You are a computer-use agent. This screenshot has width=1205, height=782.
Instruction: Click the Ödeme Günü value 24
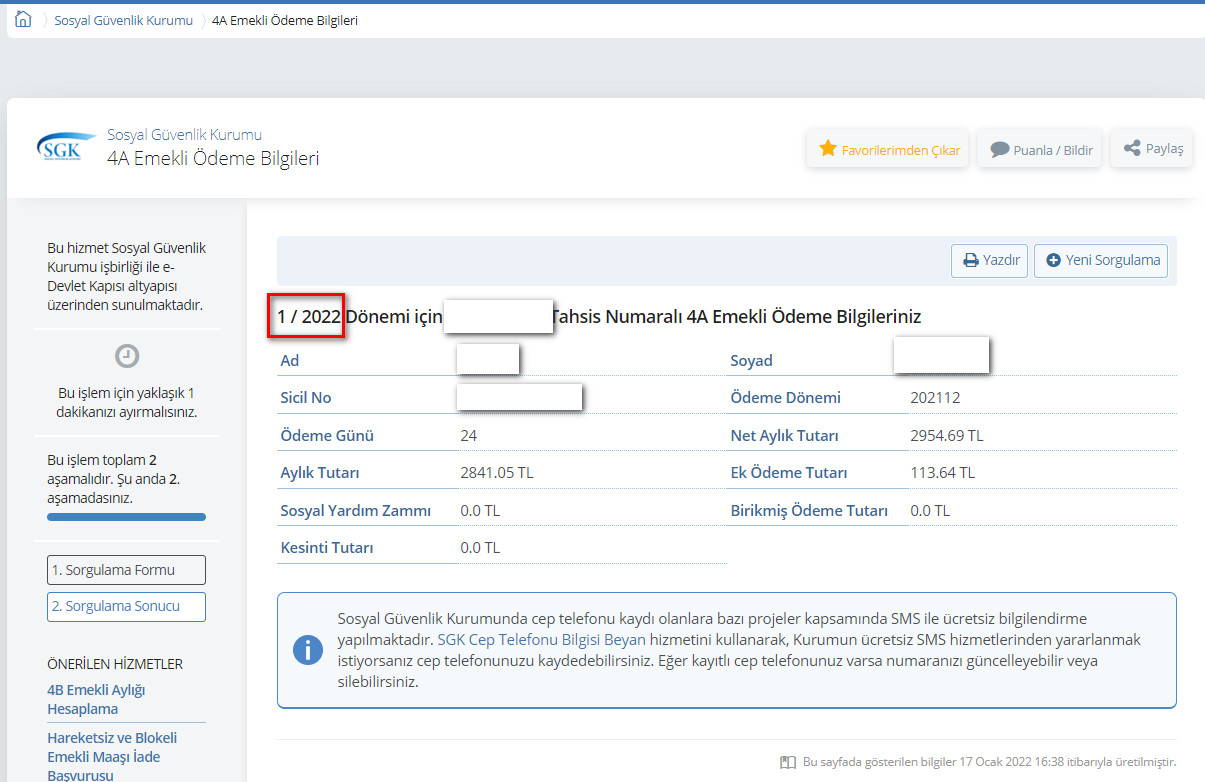click(x=468, y=436)
